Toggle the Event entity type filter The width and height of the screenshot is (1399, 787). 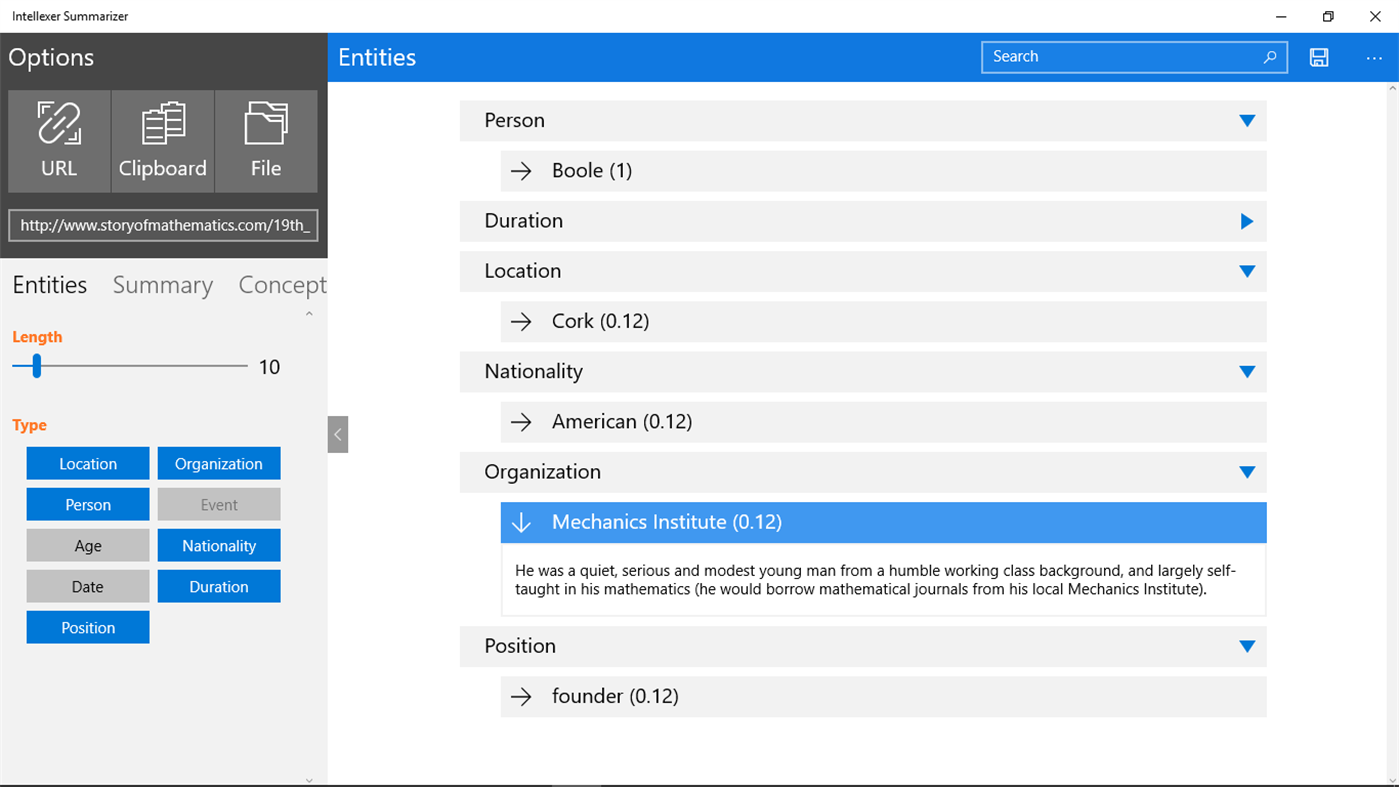[x=219, y=505]
